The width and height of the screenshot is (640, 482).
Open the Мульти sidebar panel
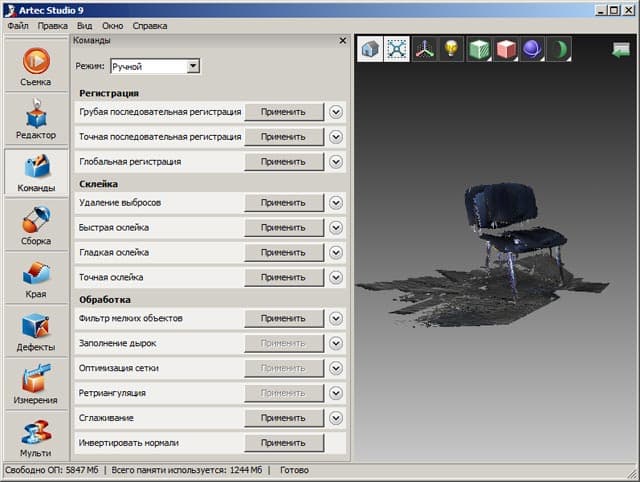[36, 437]
